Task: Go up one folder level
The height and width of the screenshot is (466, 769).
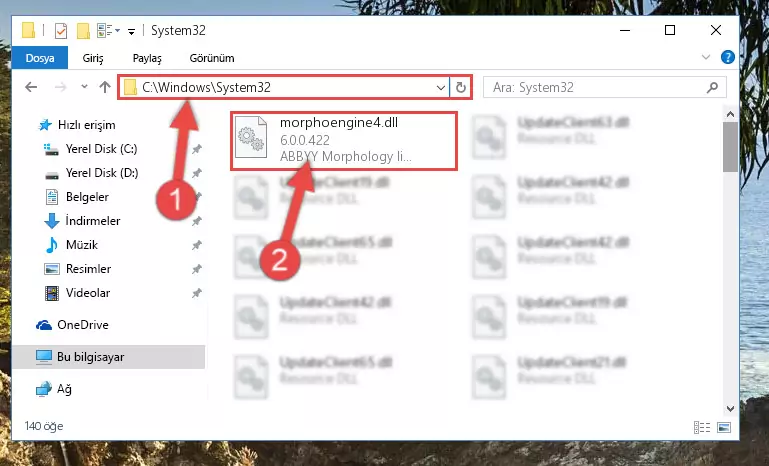Action: coord(104,87)
